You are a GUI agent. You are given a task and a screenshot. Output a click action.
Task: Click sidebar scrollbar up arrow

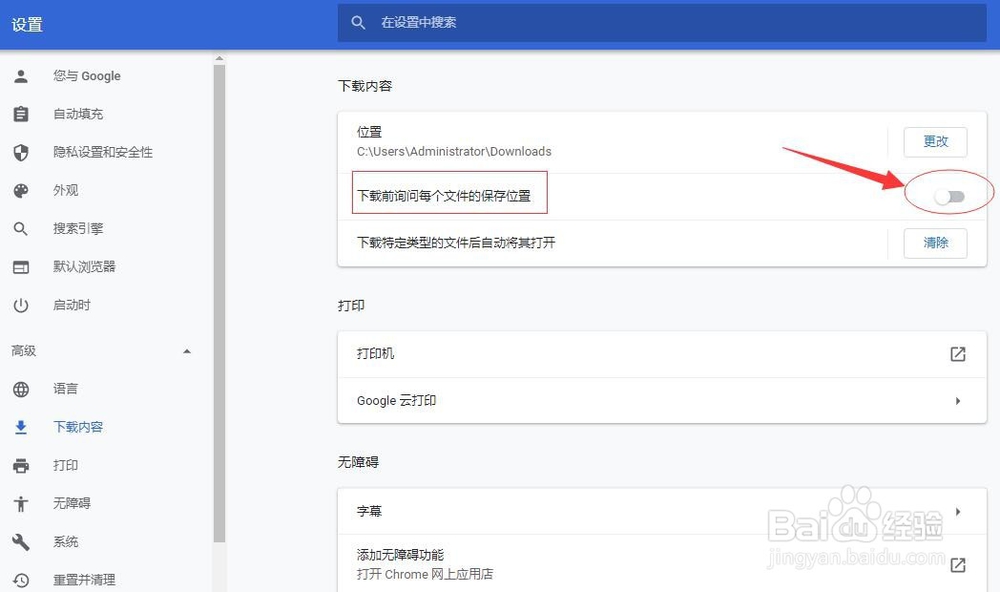(x=219, y=59)
